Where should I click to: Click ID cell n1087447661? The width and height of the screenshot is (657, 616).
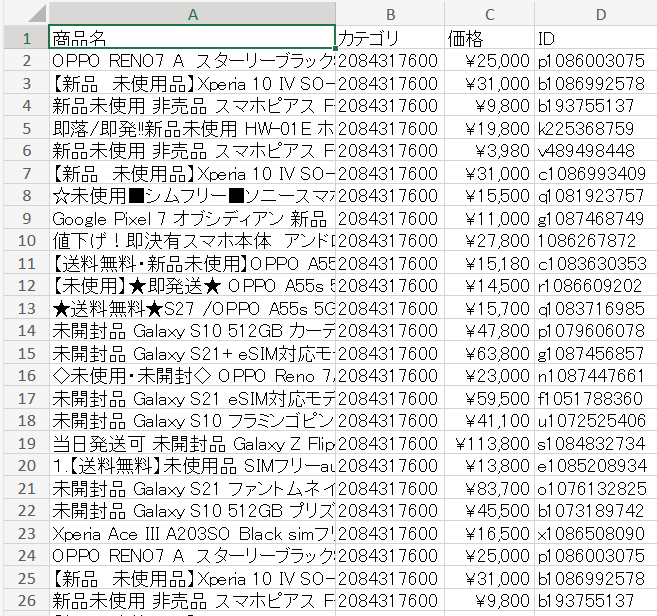click(x=596, y=375)
